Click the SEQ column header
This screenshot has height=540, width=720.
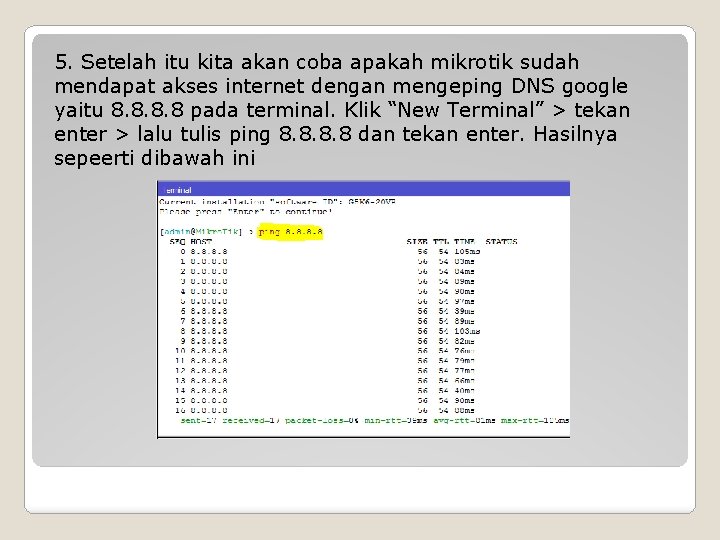pos(178,242)
